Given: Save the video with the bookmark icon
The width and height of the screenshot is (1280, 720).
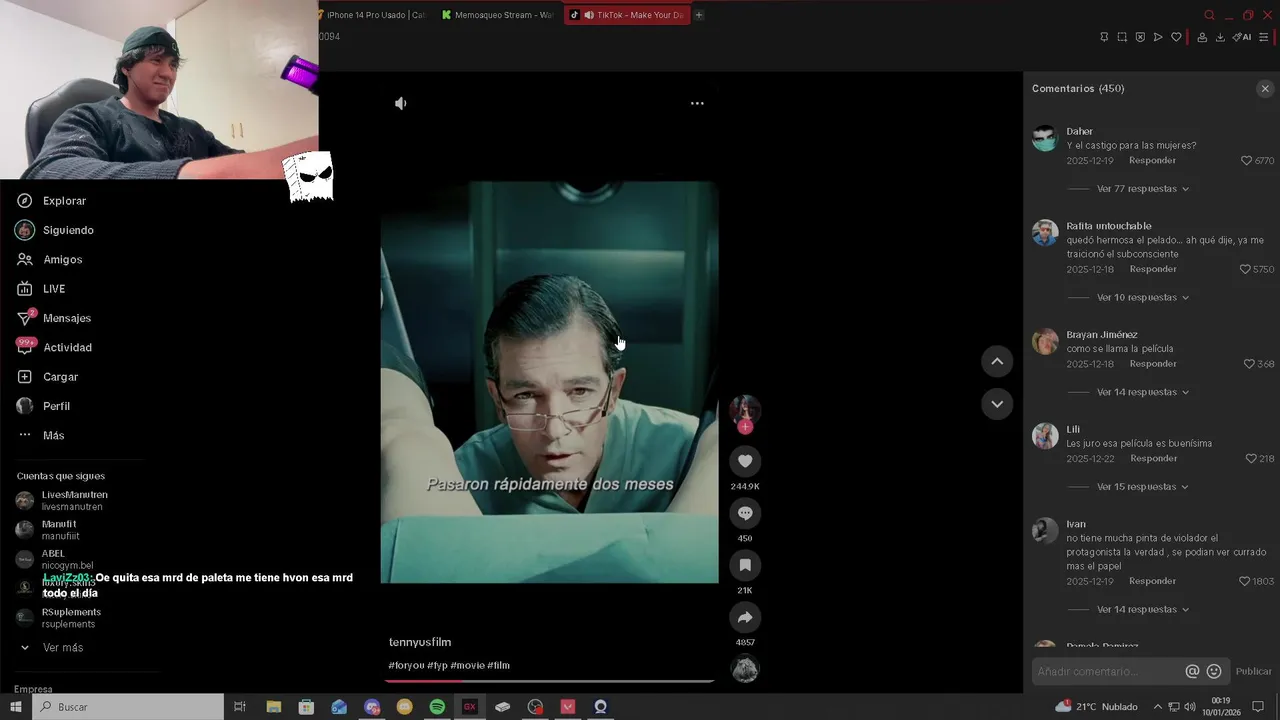Looking at the screenshot, I should coord(745,565).
